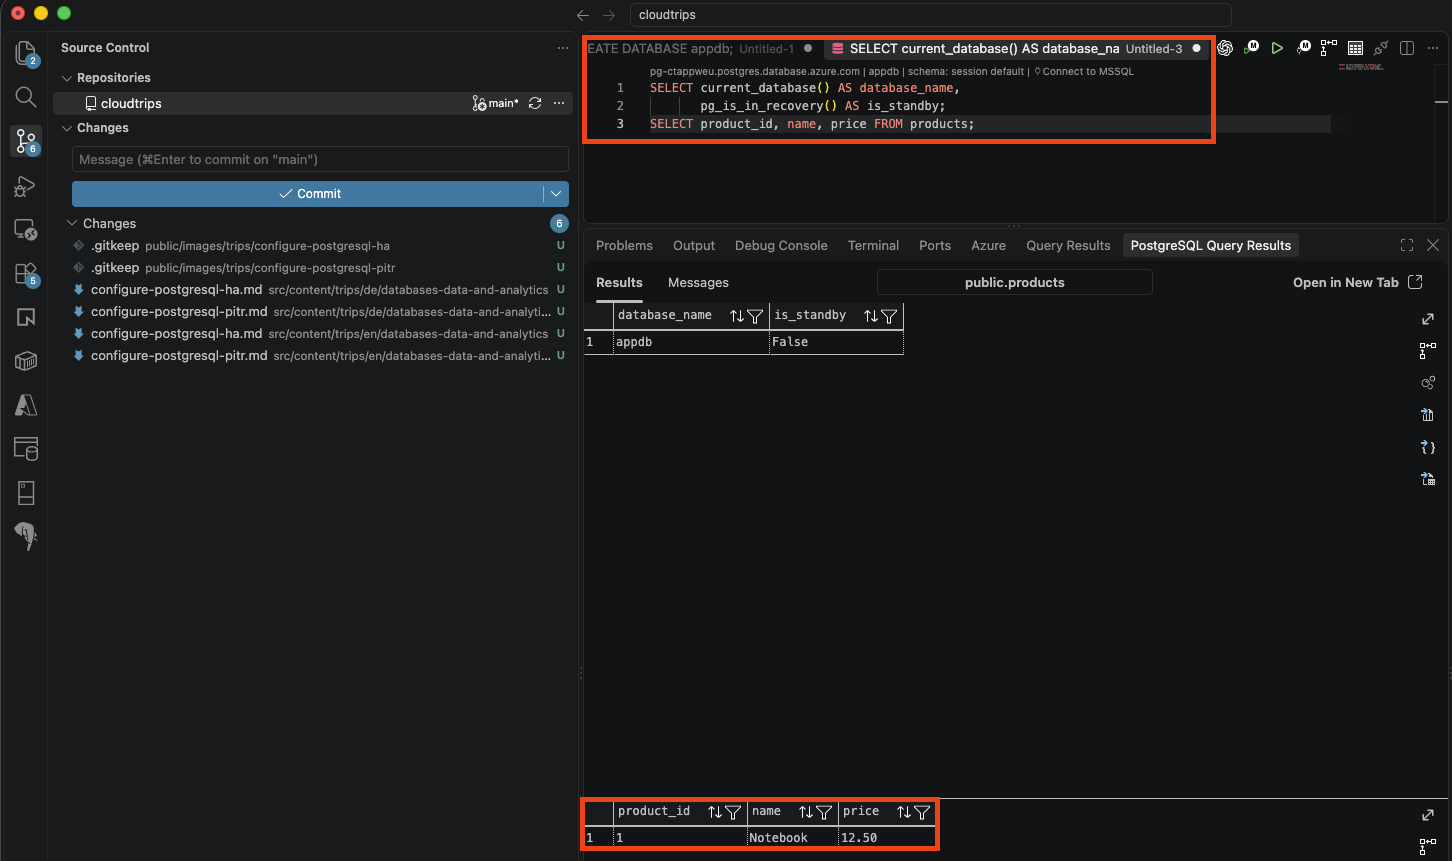Select the 12.50 price cell

point(887,837)
